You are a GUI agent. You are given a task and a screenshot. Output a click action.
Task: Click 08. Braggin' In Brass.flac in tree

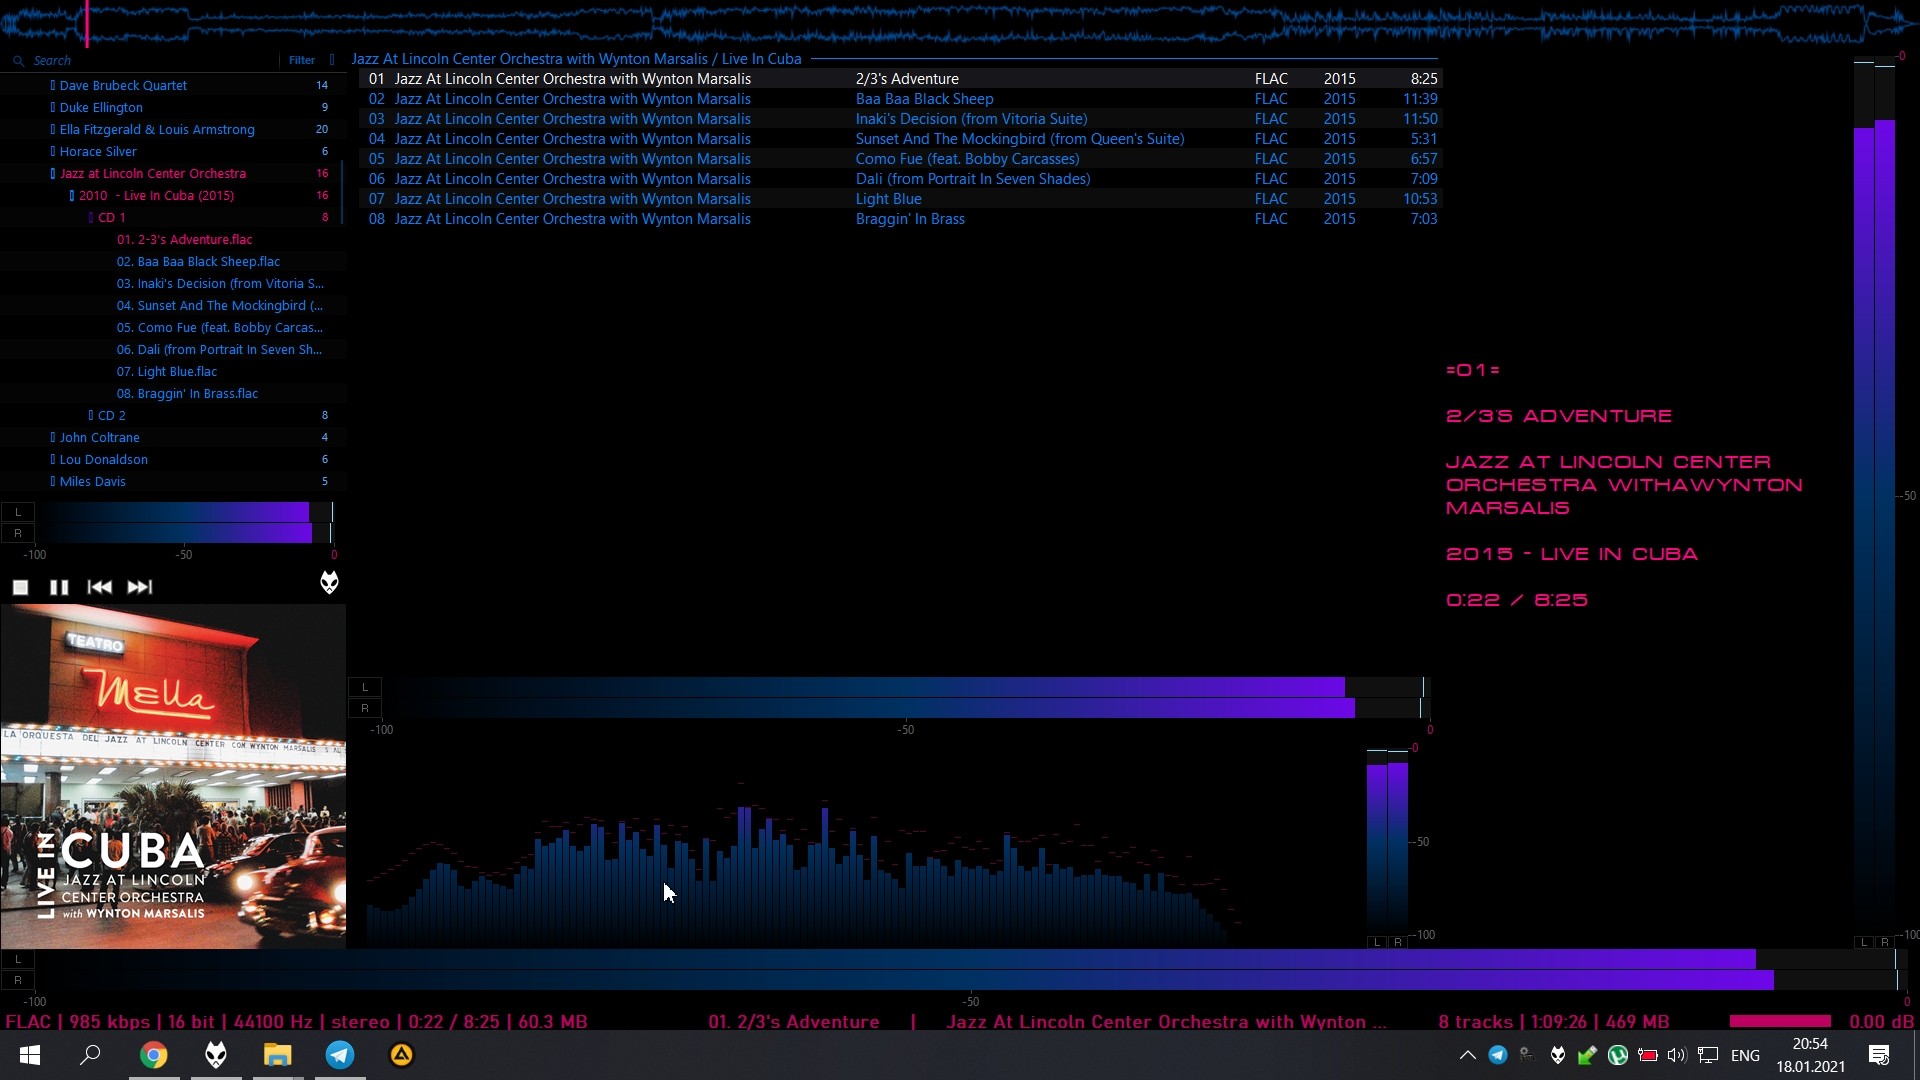[x=187, y=394]
